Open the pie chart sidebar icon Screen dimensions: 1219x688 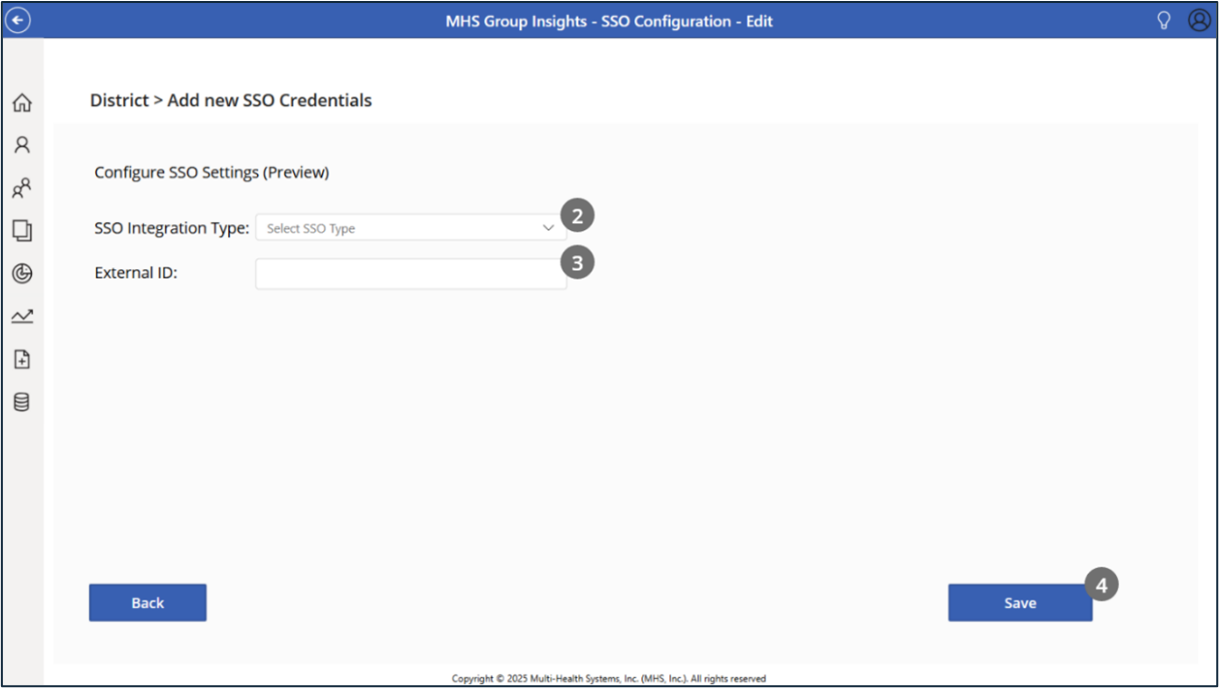pyautogui.click(x=21, y=273)
